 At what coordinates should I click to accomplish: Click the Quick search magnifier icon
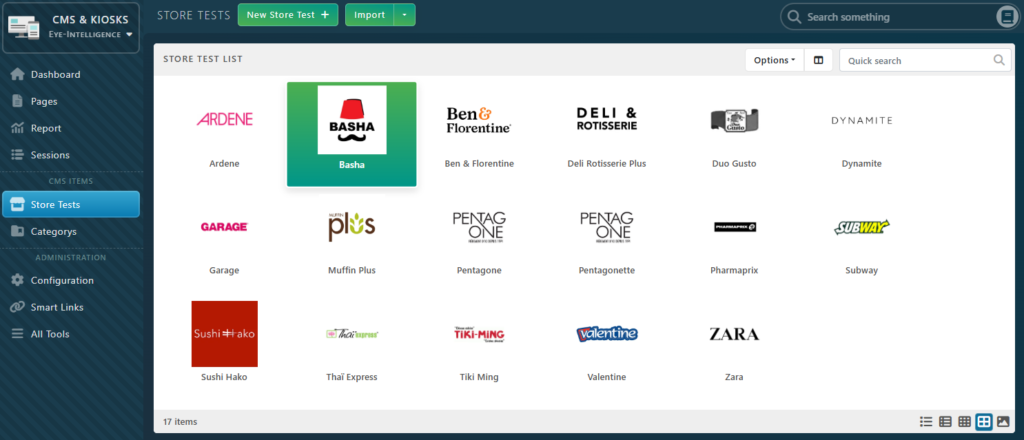(x=999, y=60)
